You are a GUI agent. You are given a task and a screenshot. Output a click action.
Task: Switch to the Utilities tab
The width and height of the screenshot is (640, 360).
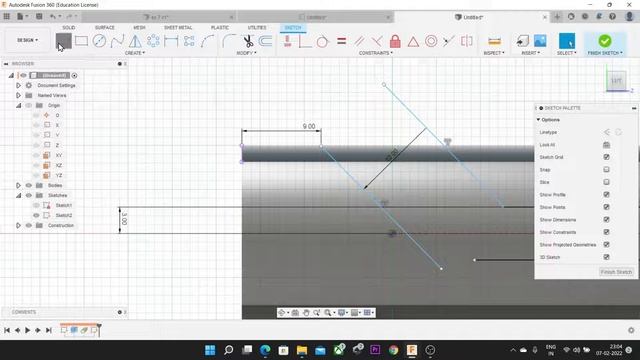(257, 27)
